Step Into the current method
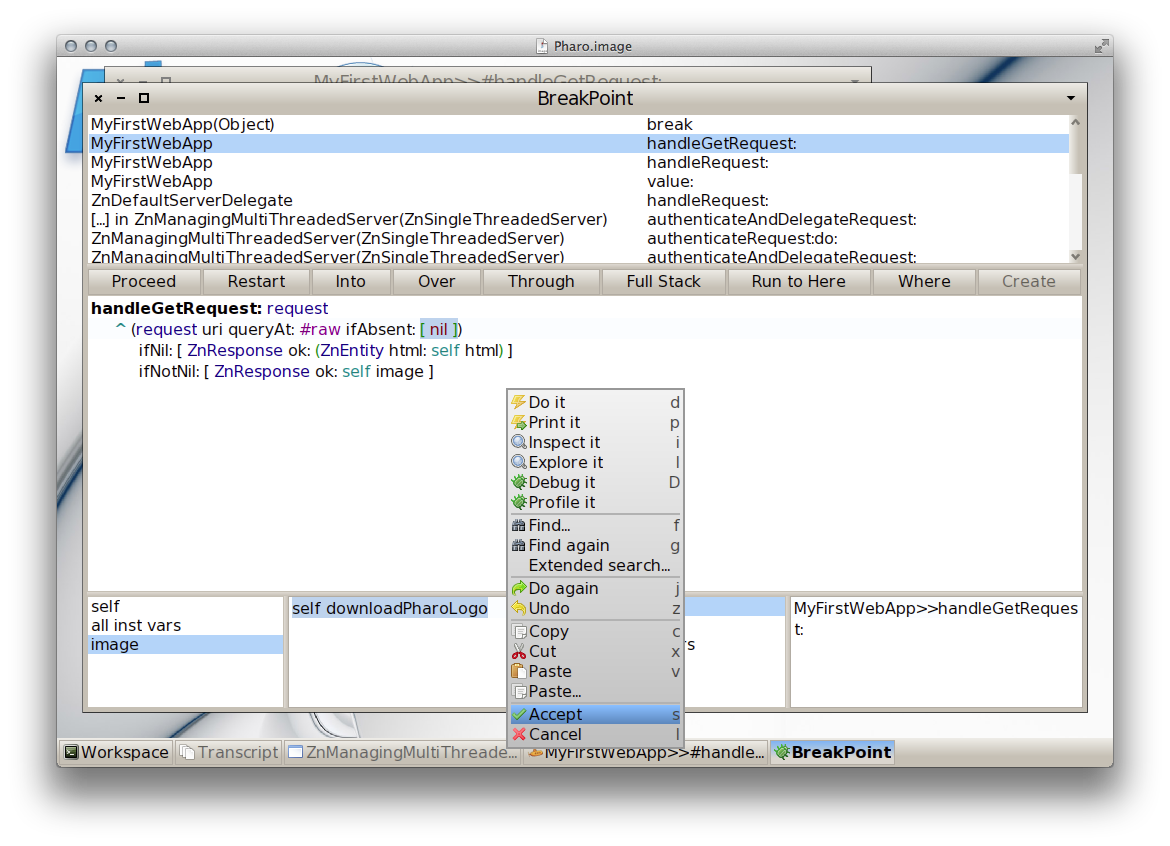Viewport: 1170px width, 846px height. 351,282
